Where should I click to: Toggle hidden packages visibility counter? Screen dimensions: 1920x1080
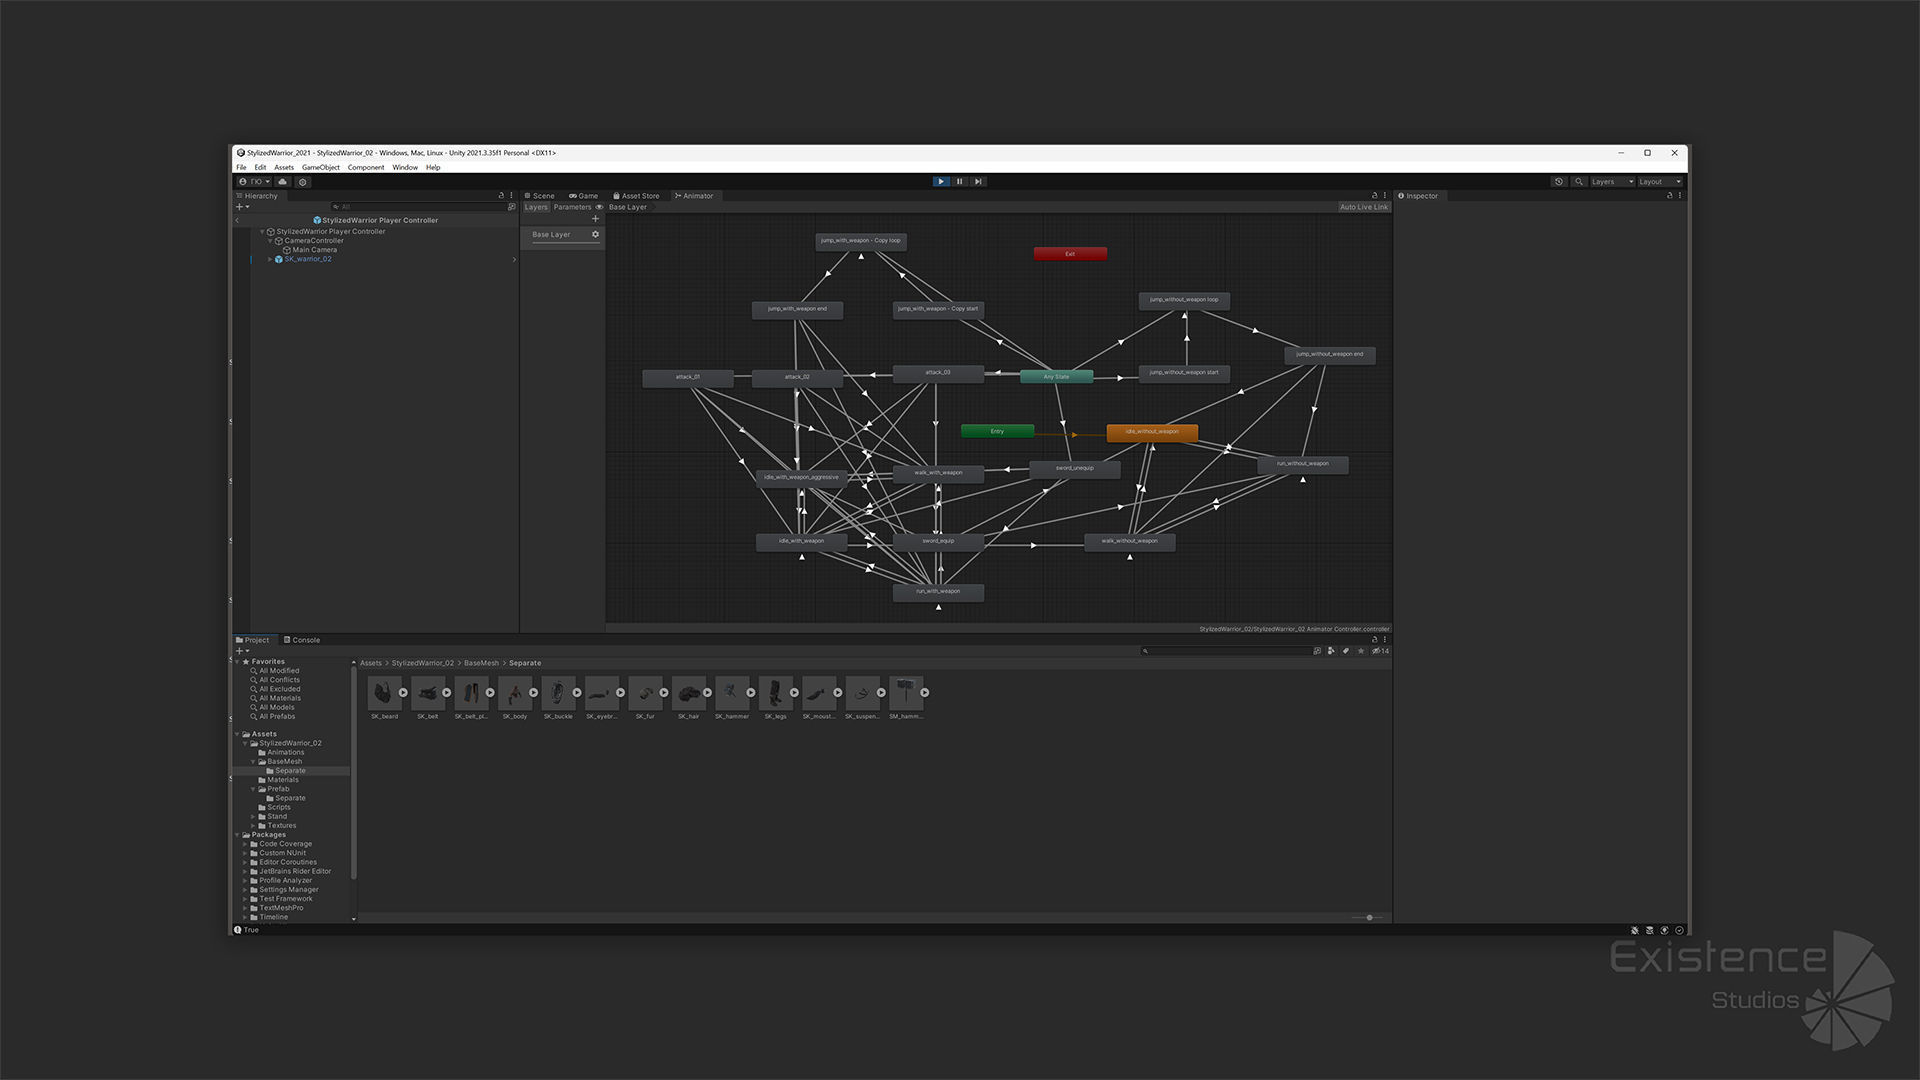tap(1381, 651)
